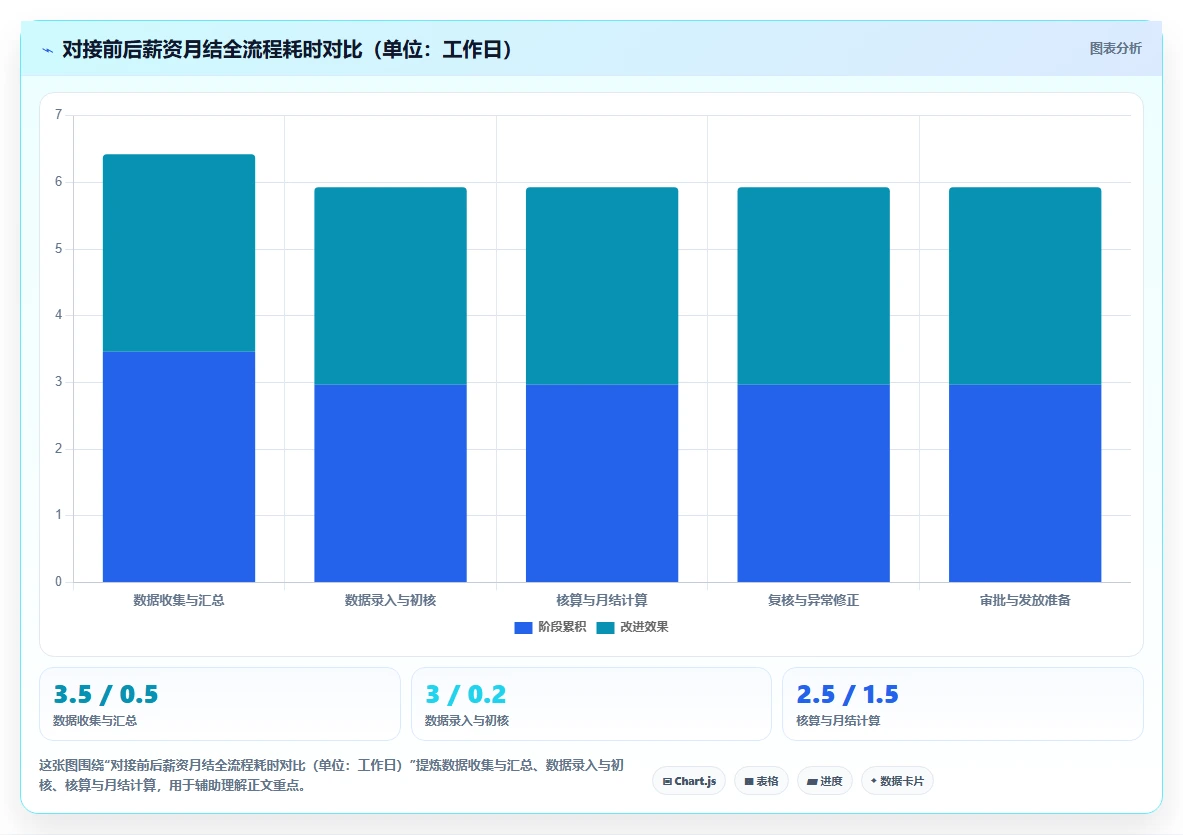Select the Chart.js tag
This screenshot has width=1183, height=835.
click(689, 781)
